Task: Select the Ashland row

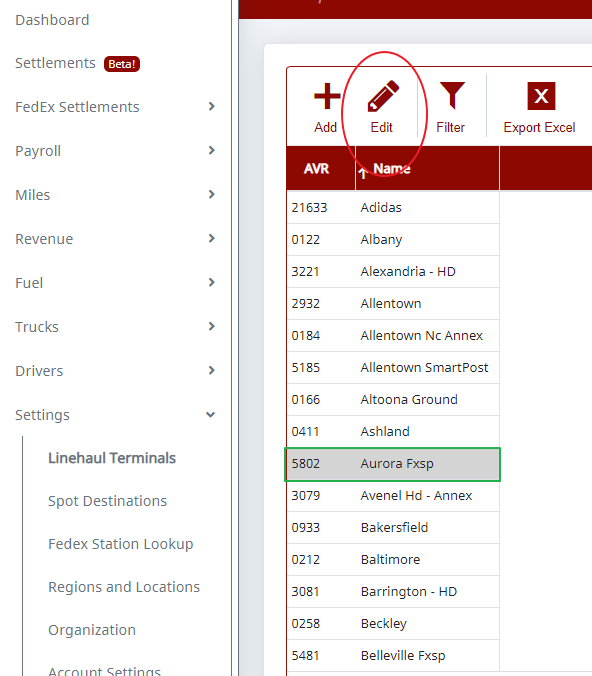Action: point(393,432)
